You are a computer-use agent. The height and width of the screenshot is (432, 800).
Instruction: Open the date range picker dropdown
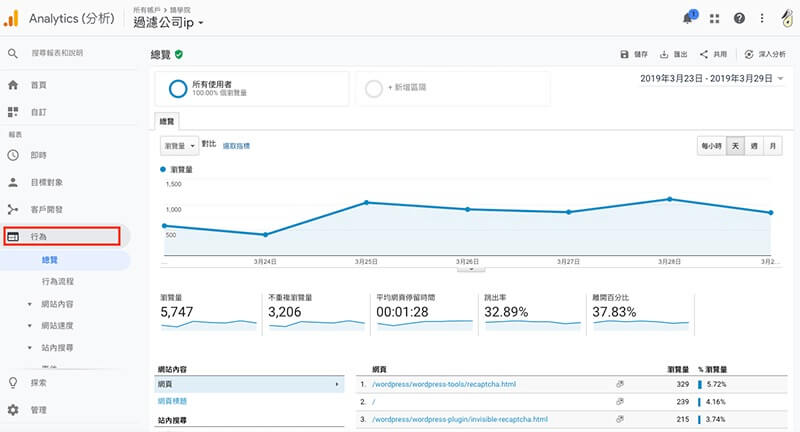[x=711, y=78]
